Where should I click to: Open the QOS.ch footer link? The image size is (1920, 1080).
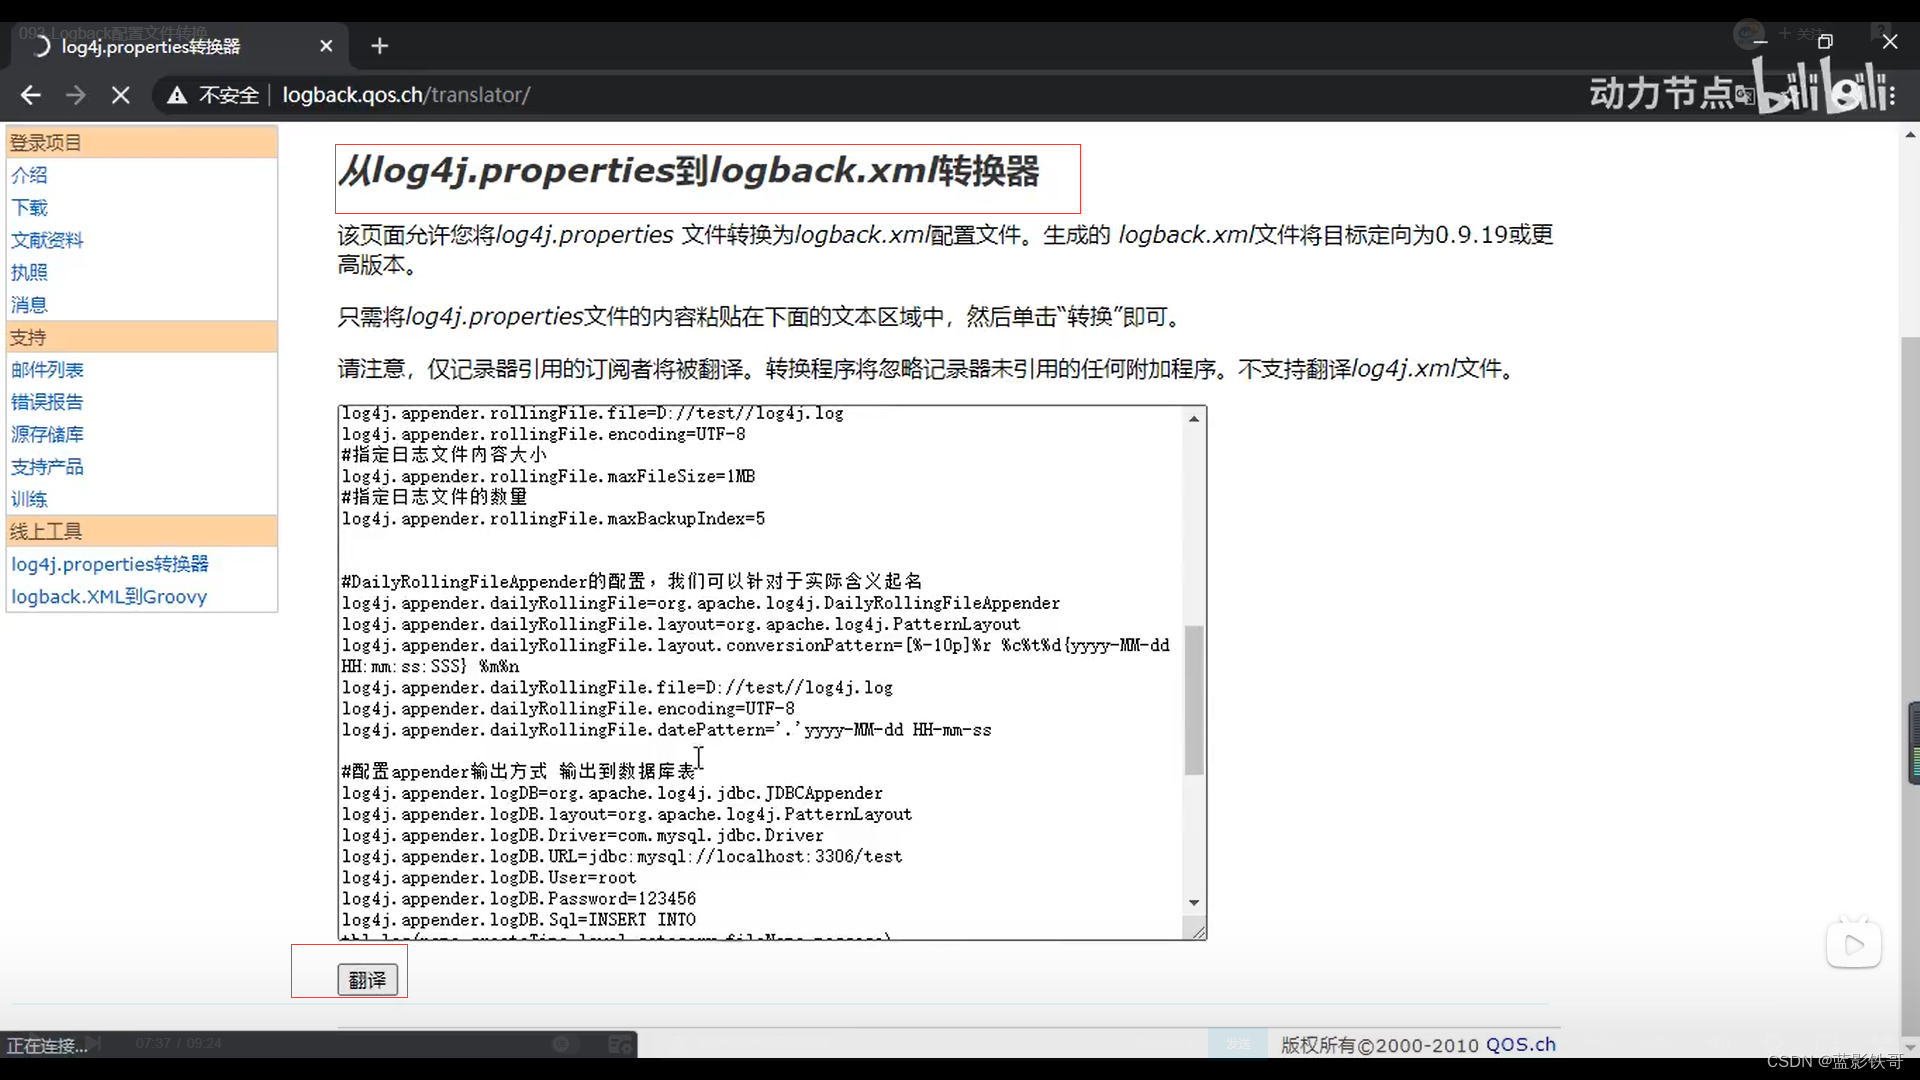pos(1520,1044)
